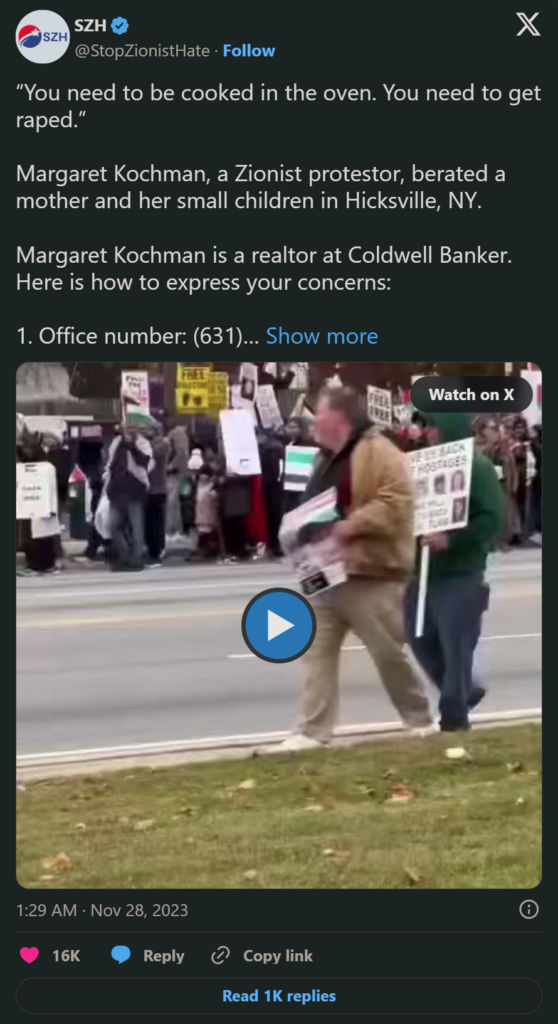Image resolution: width=558 pixels, height=1024 pixels.
Task: Open the Twitter for Websites info icon
Action: 529,910
